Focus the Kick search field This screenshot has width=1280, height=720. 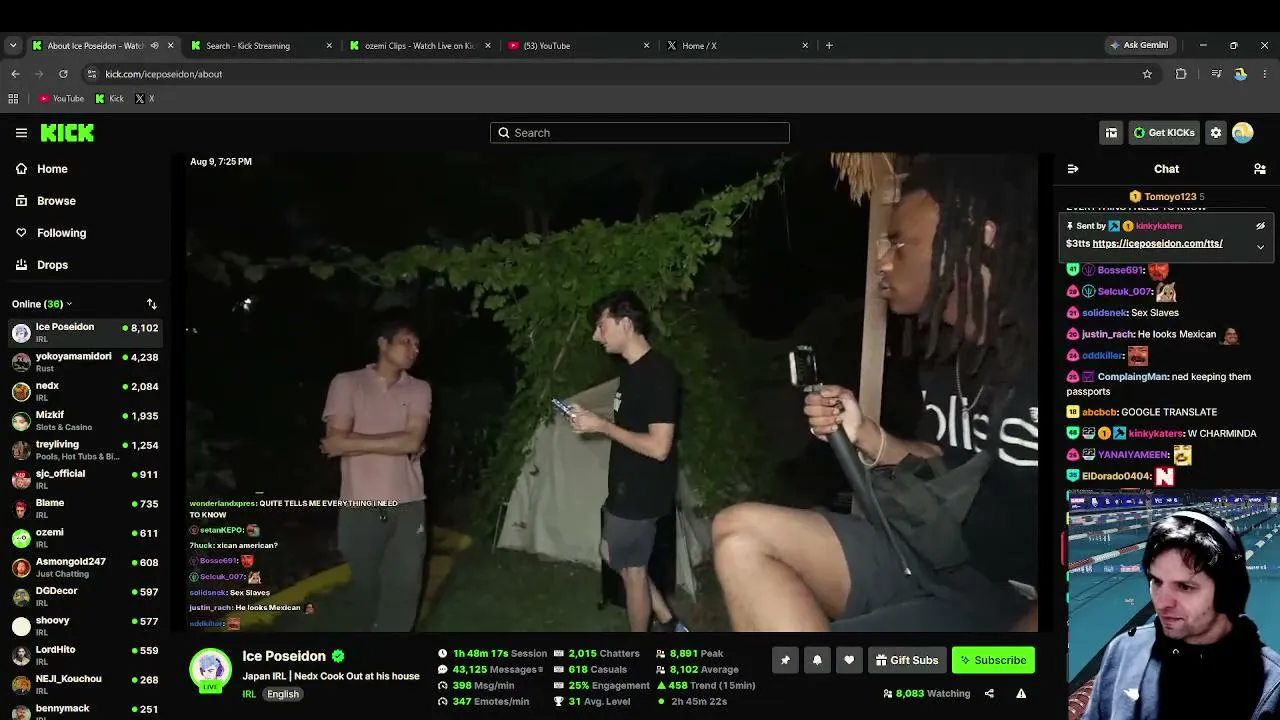click(640, 132)
